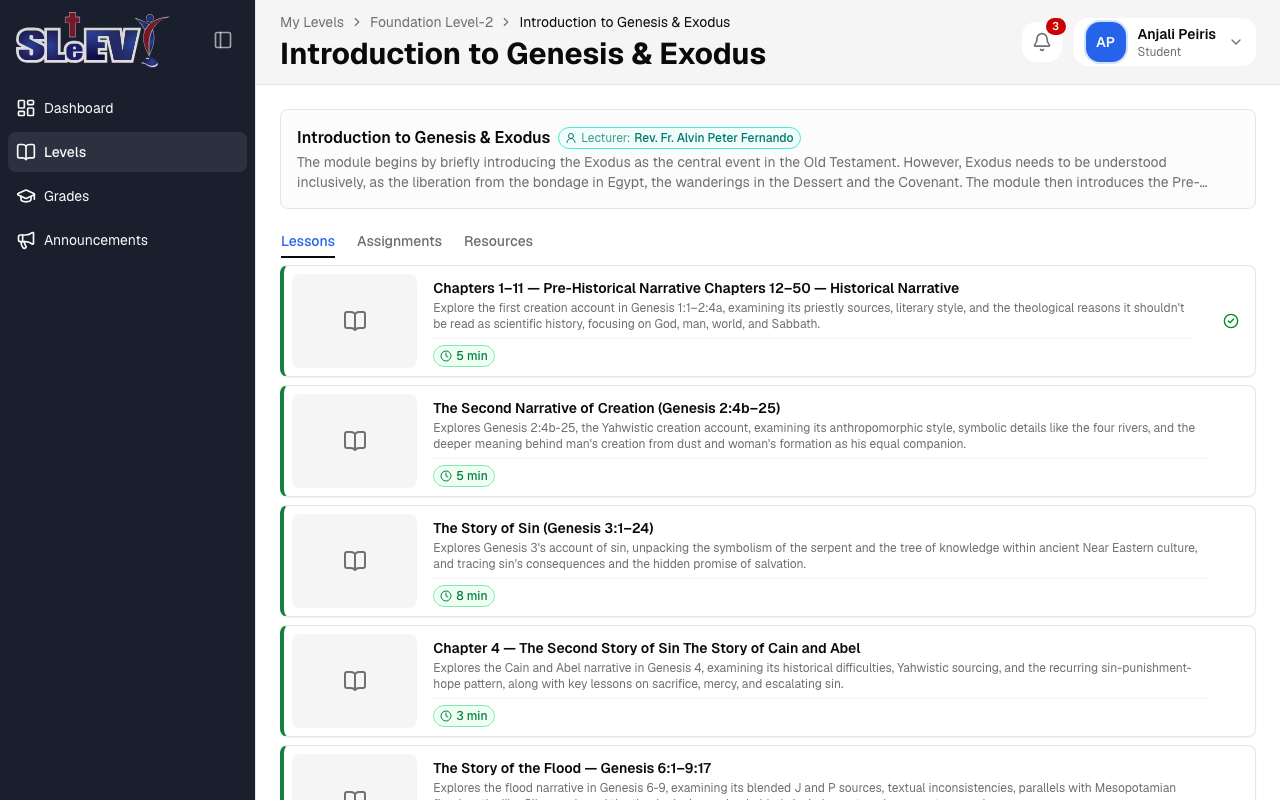Switch to the Assignments tab
Screen dimensions: 1280x800
tap(399, 241)
